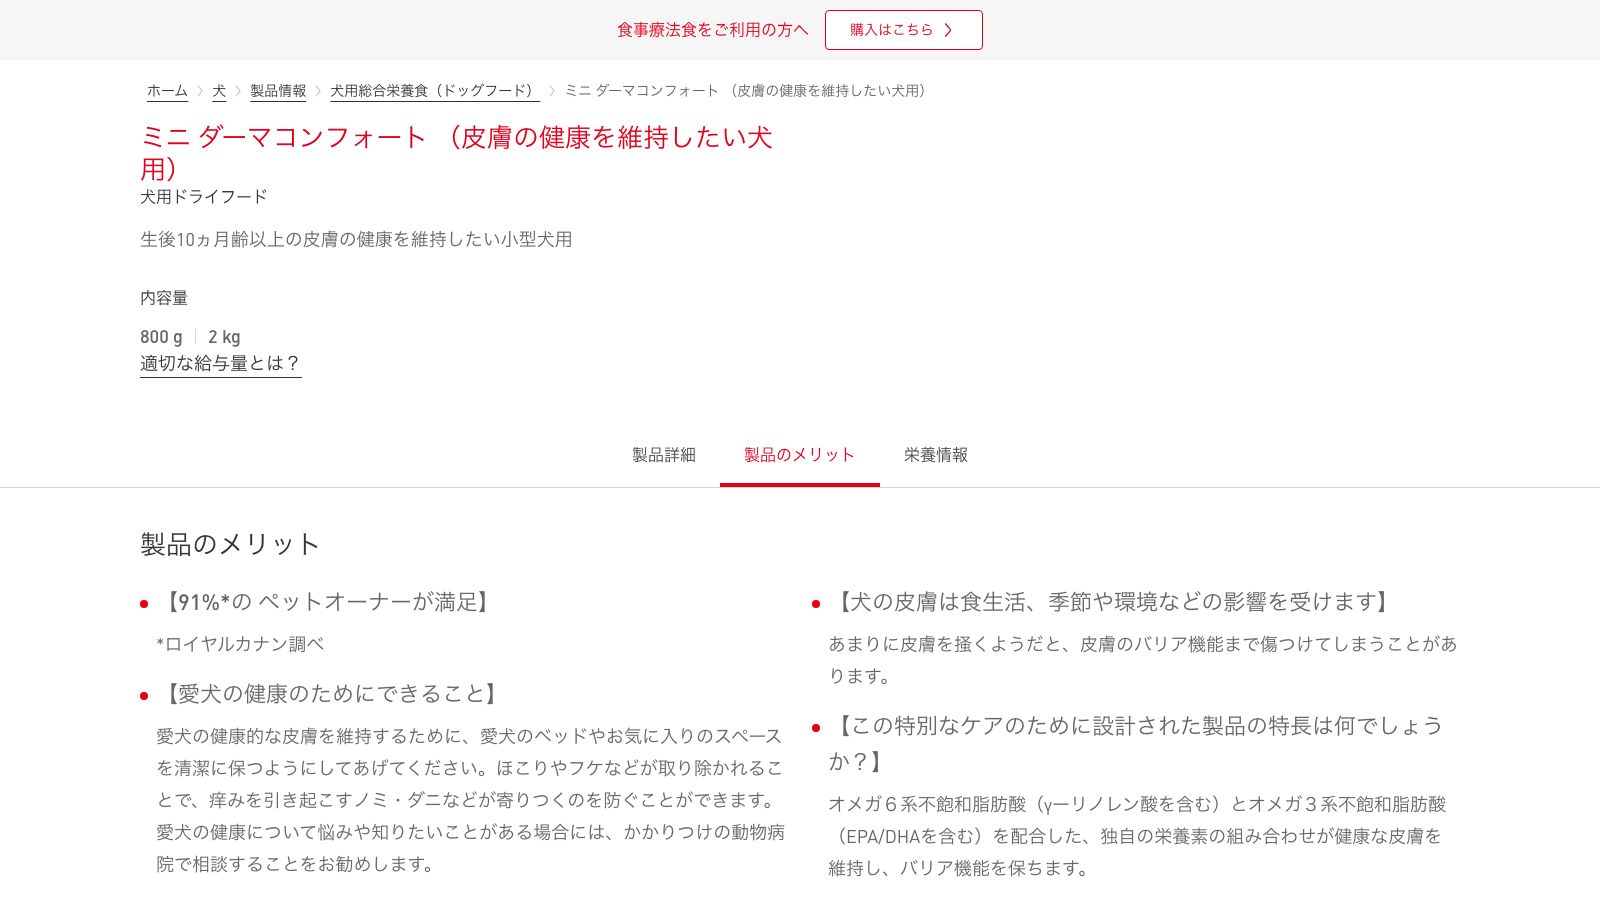This screenshot has height=900, width=1600.
Task: Click the 製品のメリット section heading
Action: tap(230, 544)
